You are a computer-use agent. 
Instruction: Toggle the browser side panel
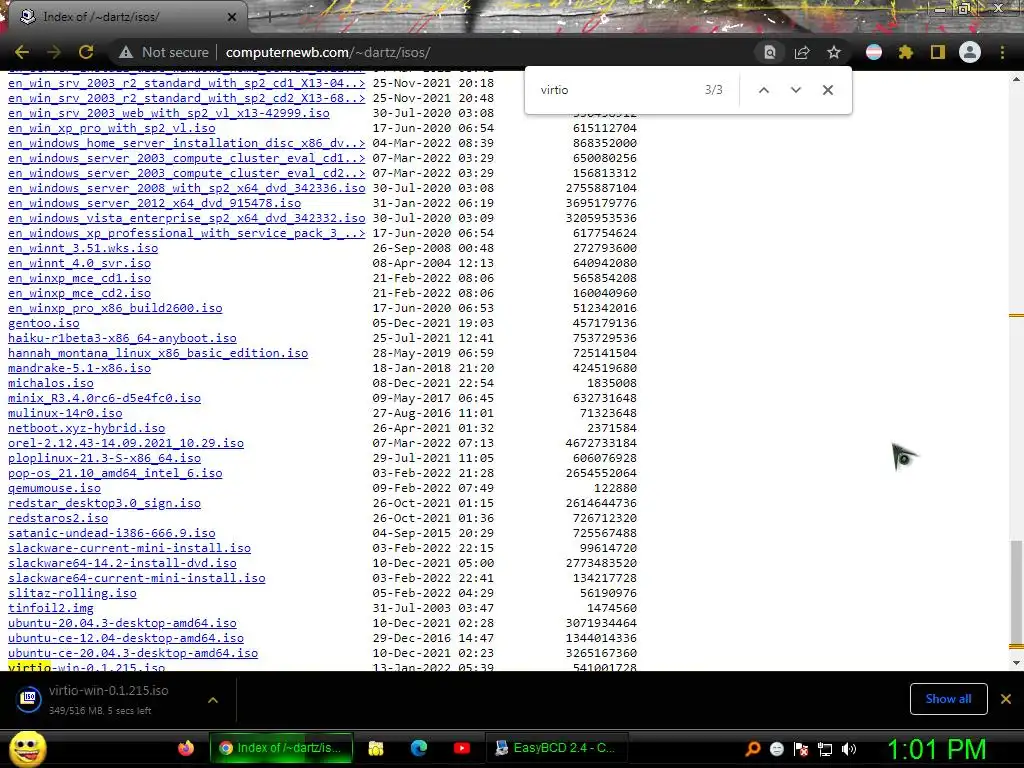pos(938,52)
